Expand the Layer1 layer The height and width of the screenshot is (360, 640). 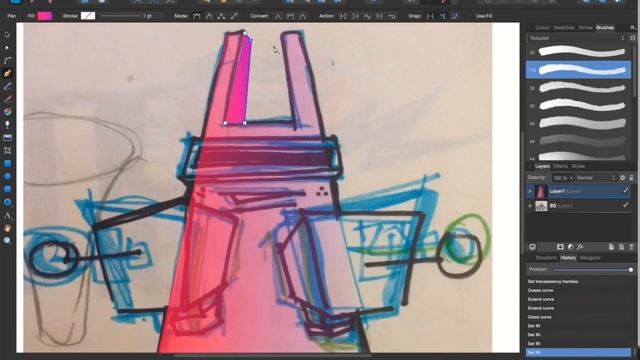click(x=530, y=191)
